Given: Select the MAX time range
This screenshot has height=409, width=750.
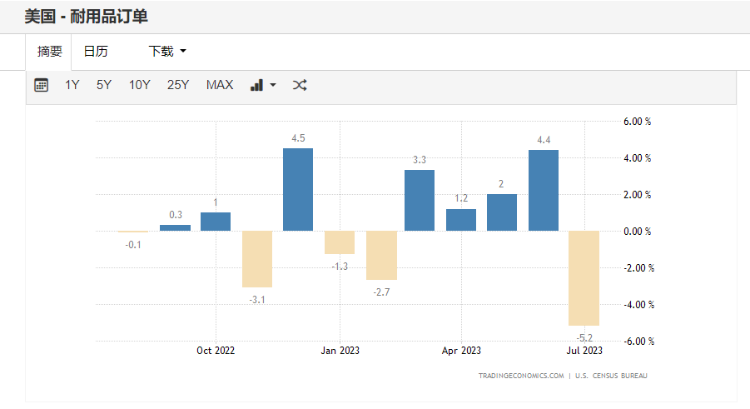Looking at the screenshot, I should [x=220, y=85].
